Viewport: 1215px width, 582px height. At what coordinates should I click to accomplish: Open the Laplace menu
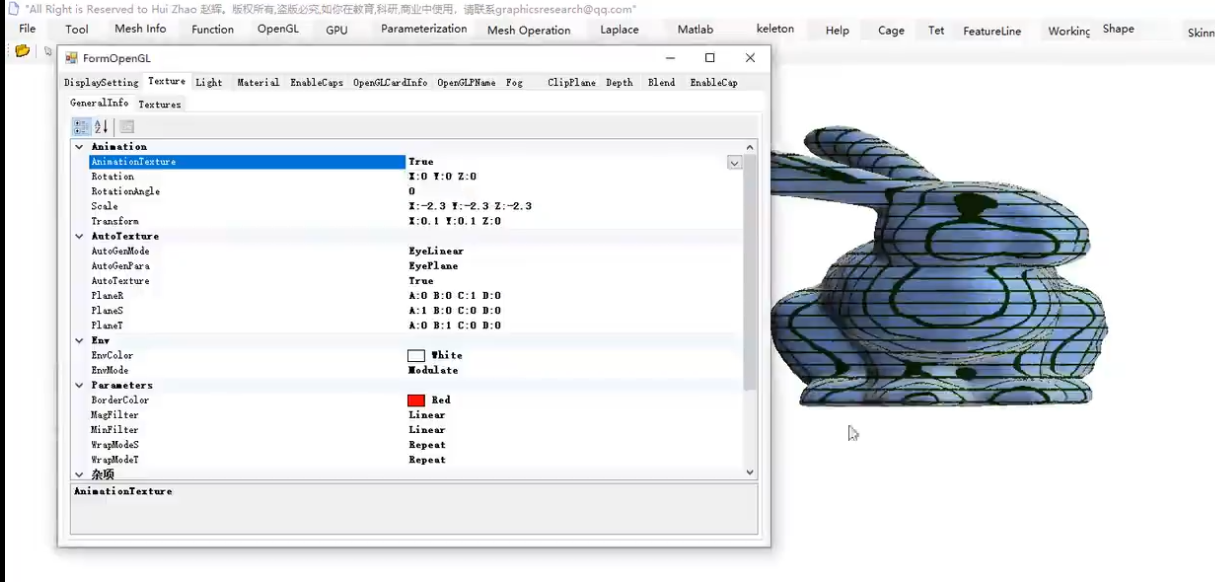[x=619, y=30]
